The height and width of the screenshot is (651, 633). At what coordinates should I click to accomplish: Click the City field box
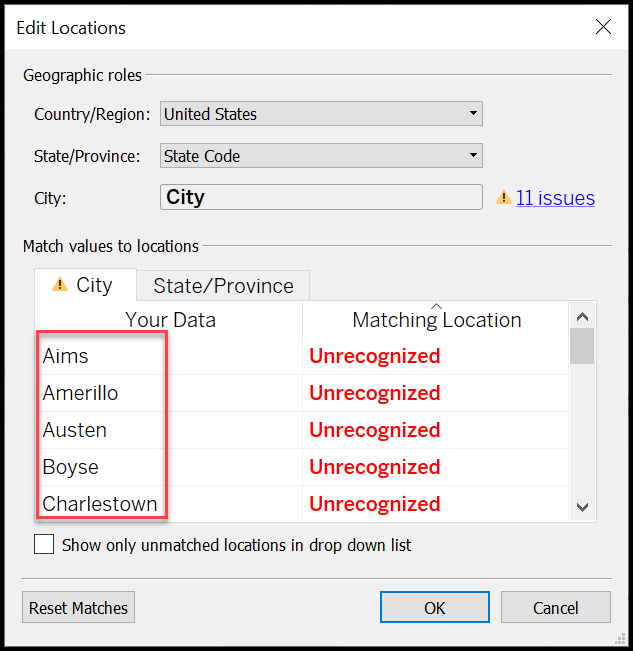pyautogui.click(x=321, y=197)
